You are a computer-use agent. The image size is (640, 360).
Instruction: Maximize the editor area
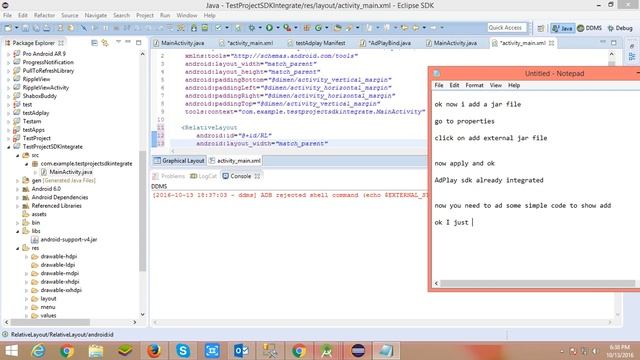[x=614, y=42]
